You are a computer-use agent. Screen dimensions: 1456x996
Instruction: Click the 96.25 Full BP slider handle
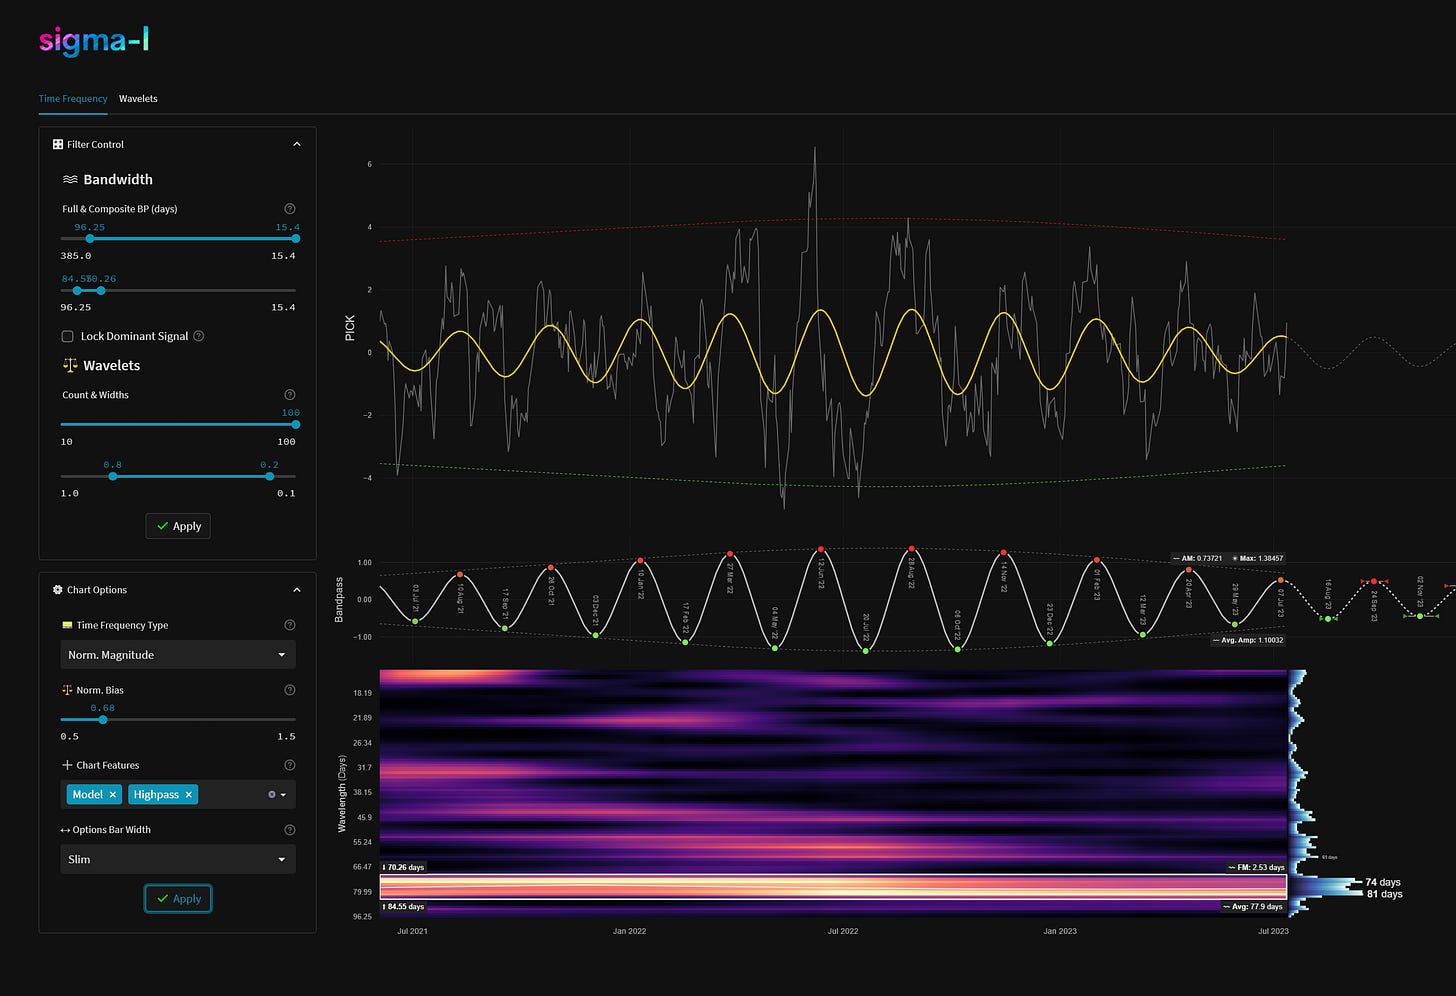pyautogui.click(x=90, y=239)
